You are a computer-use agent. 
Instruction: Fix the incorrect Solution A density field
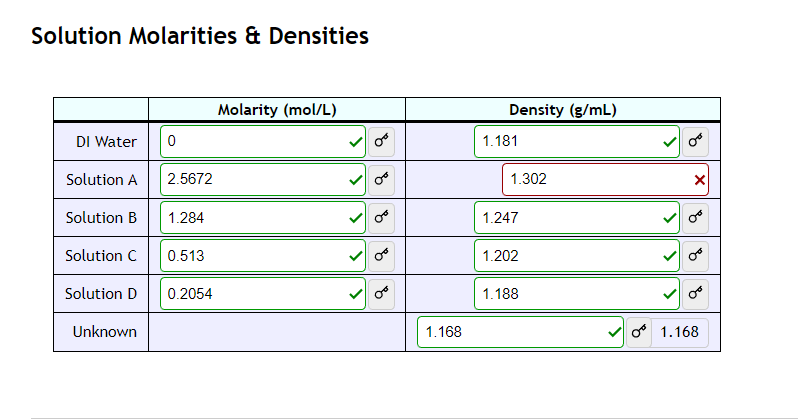(605, 179)
